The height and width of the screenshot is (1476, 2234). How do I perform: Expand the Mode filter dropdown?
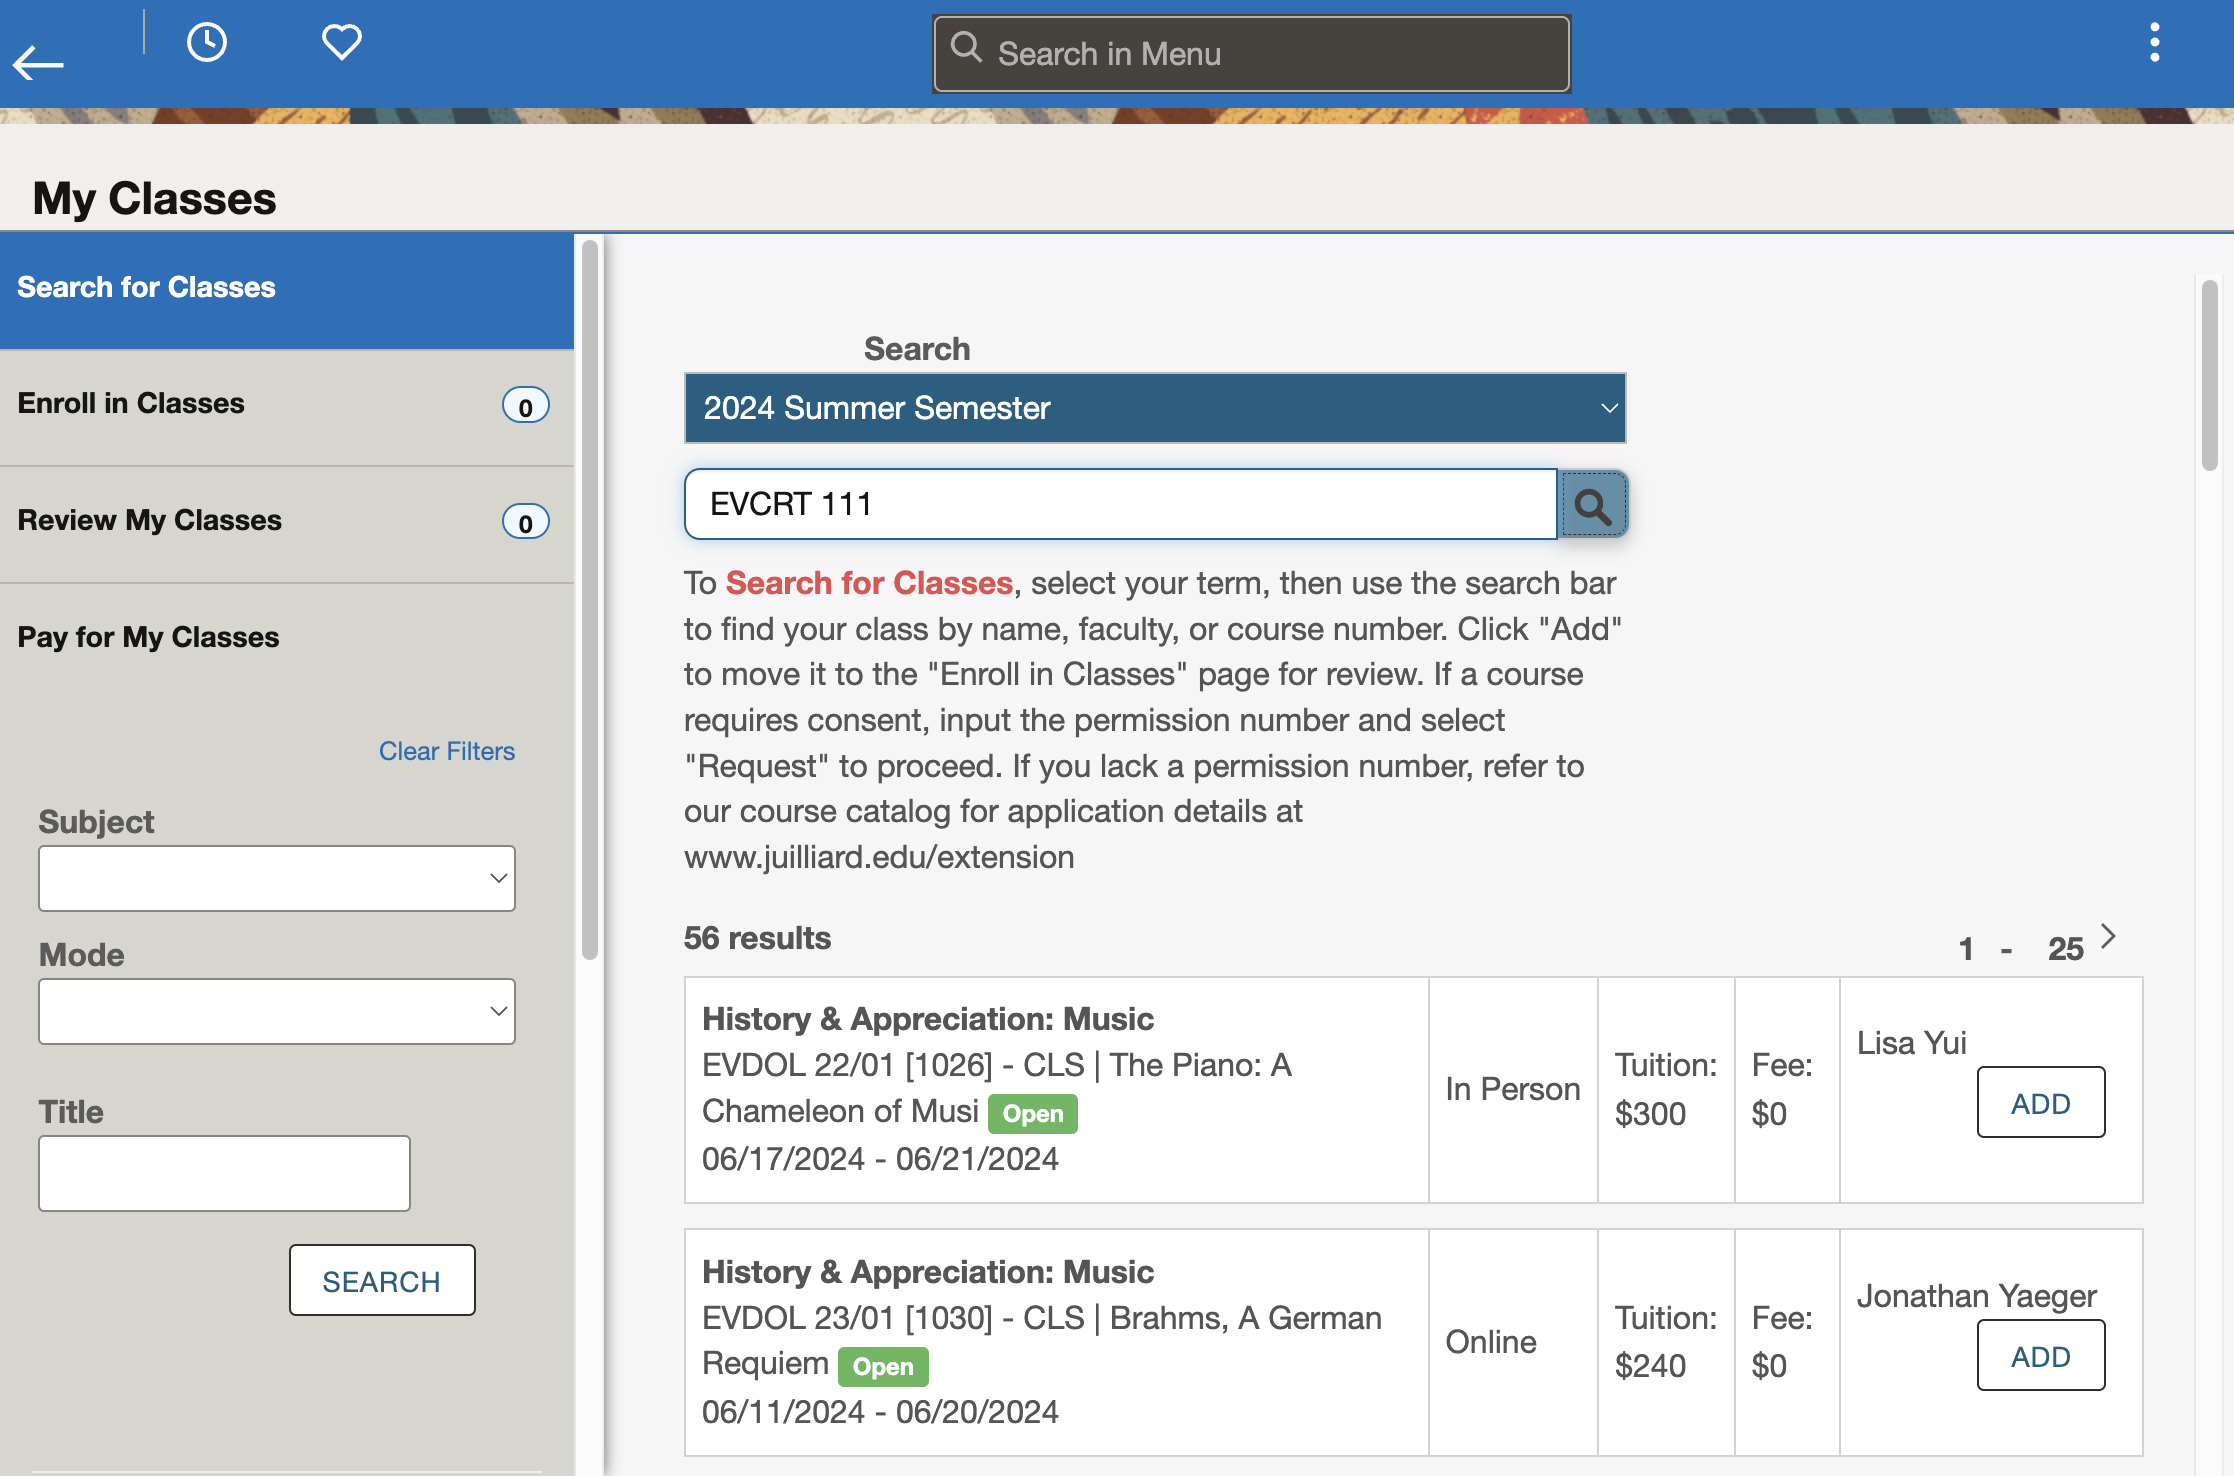(277, 1011)
